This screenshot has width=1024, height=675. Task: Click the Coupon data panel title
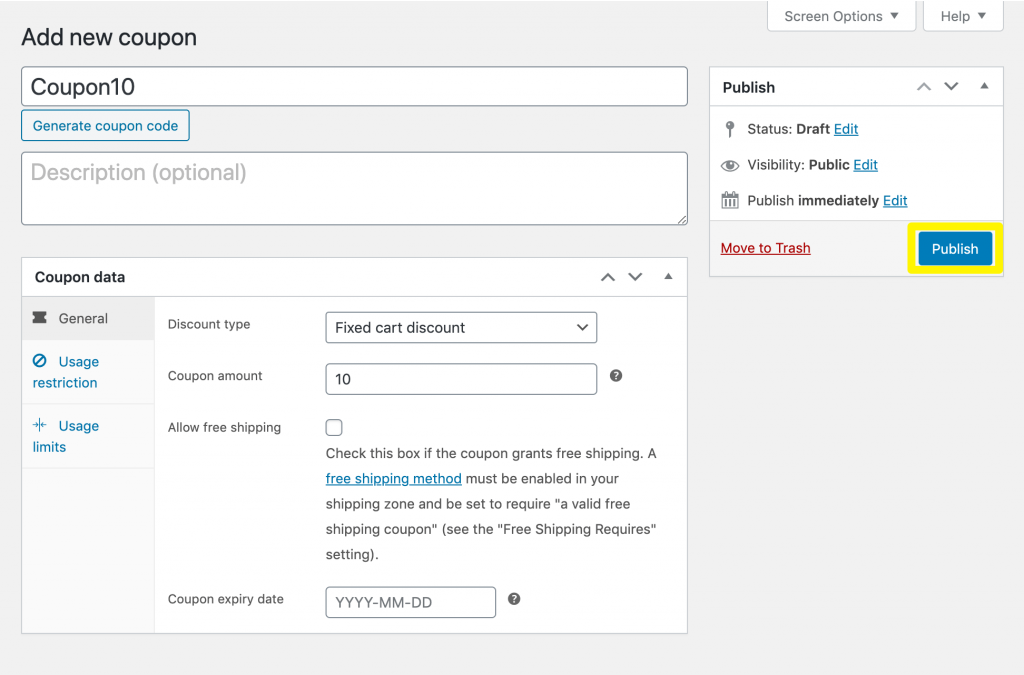tap(80, 277)
